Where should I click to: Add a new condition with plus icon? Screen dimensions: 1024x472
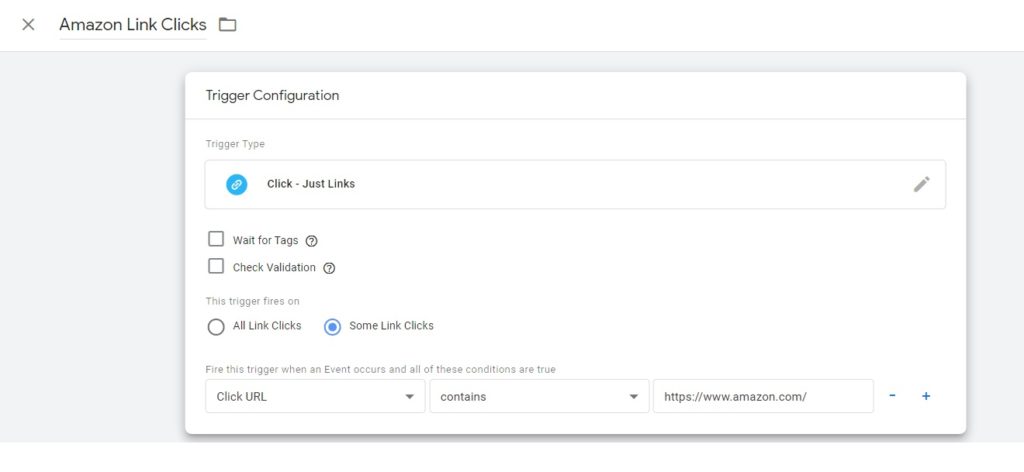(926, 396)
